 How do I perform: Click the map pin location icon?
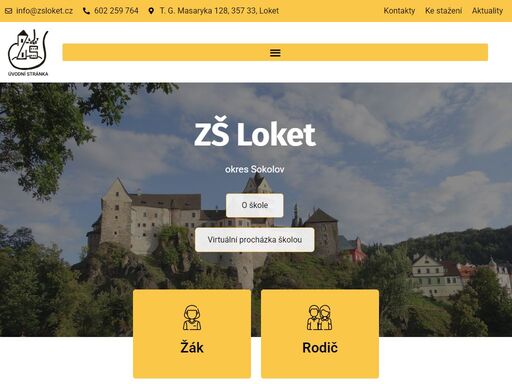point(151,11)
